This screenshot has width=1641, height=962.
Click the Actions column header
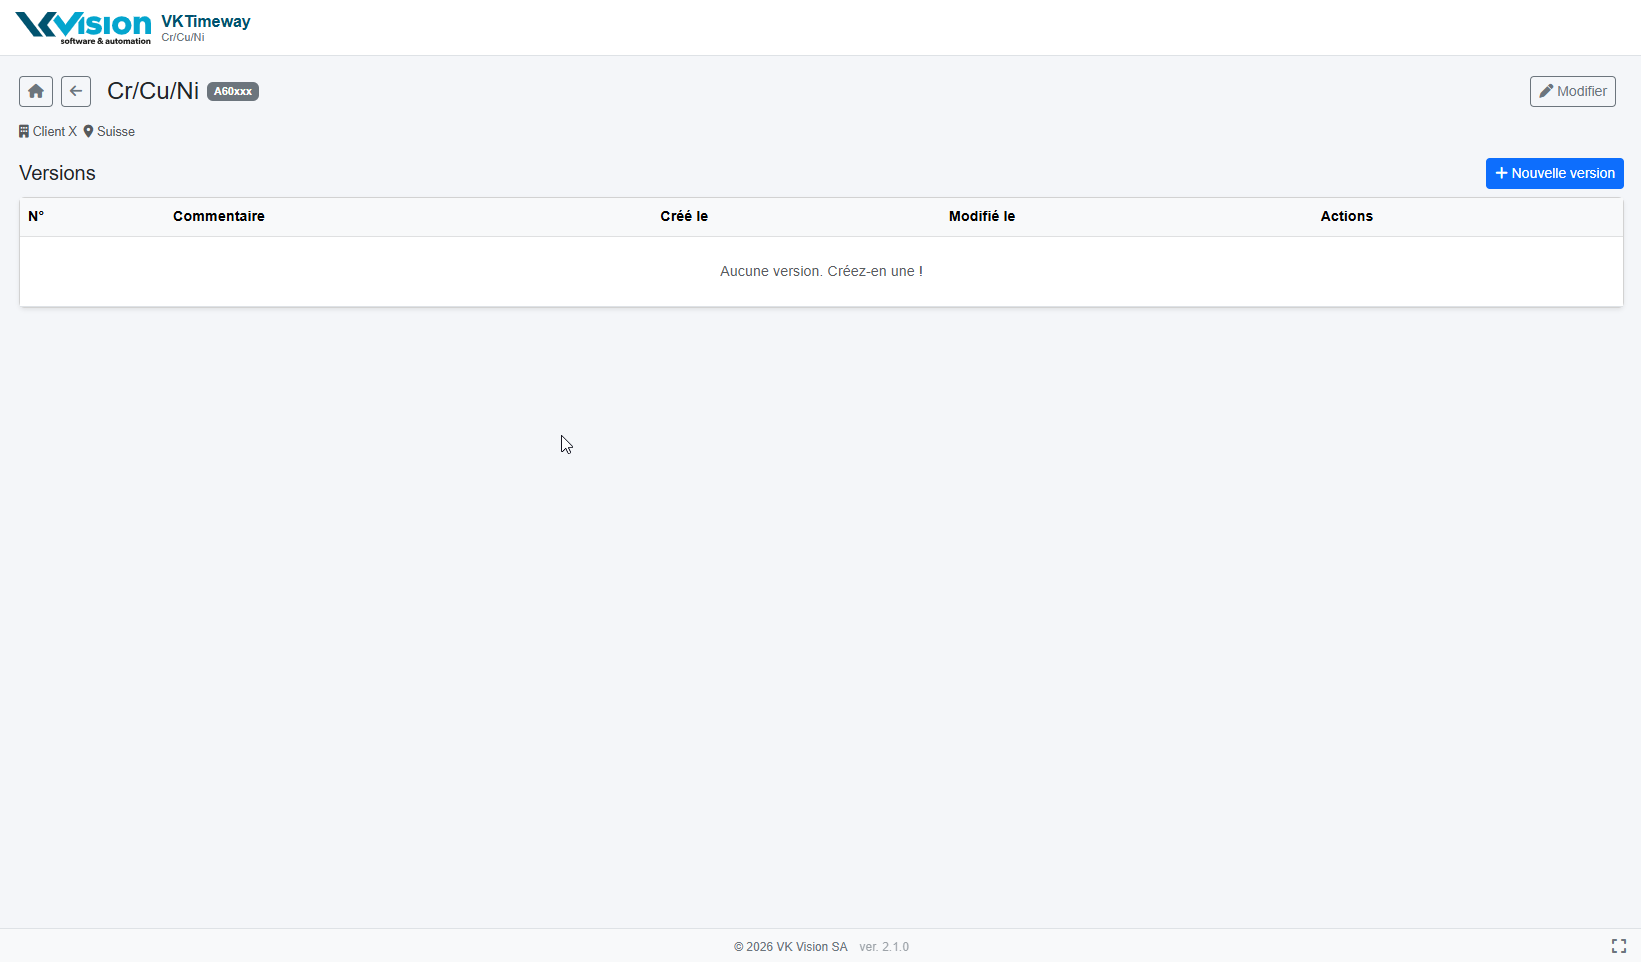coord(1346,216)
